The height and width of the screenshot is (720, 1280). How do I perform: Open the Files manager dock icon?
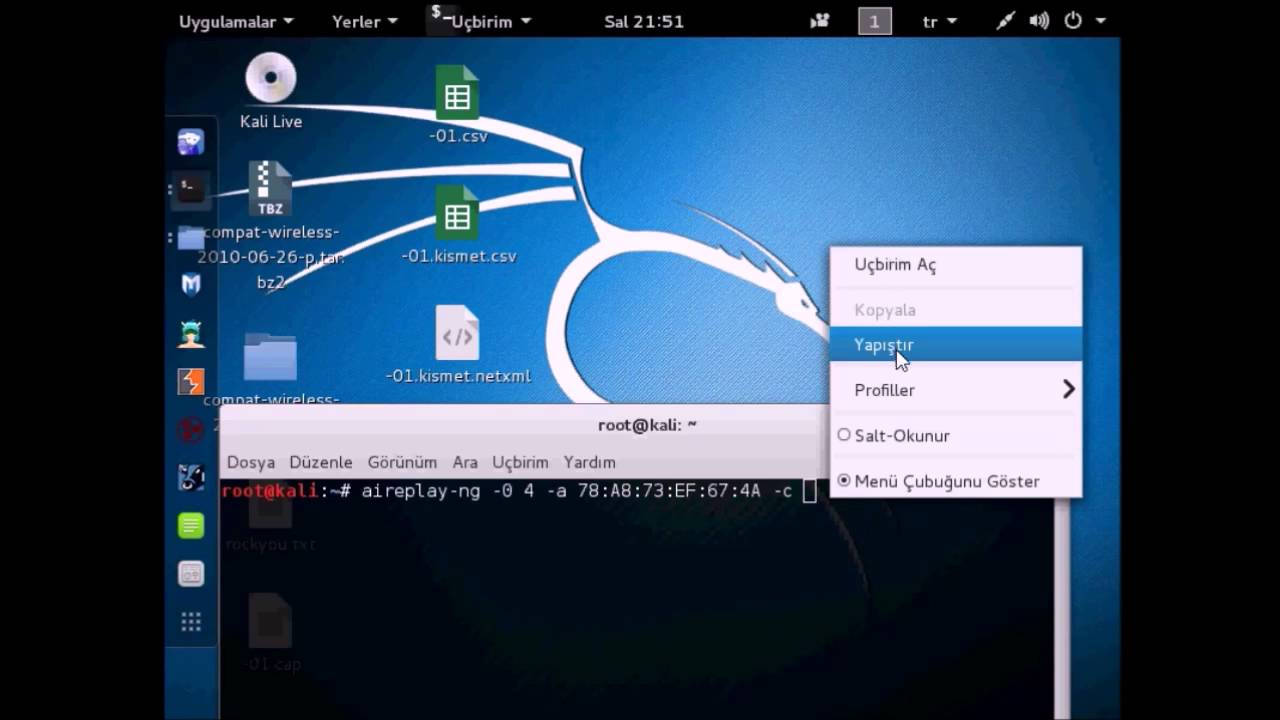point(190,237)
